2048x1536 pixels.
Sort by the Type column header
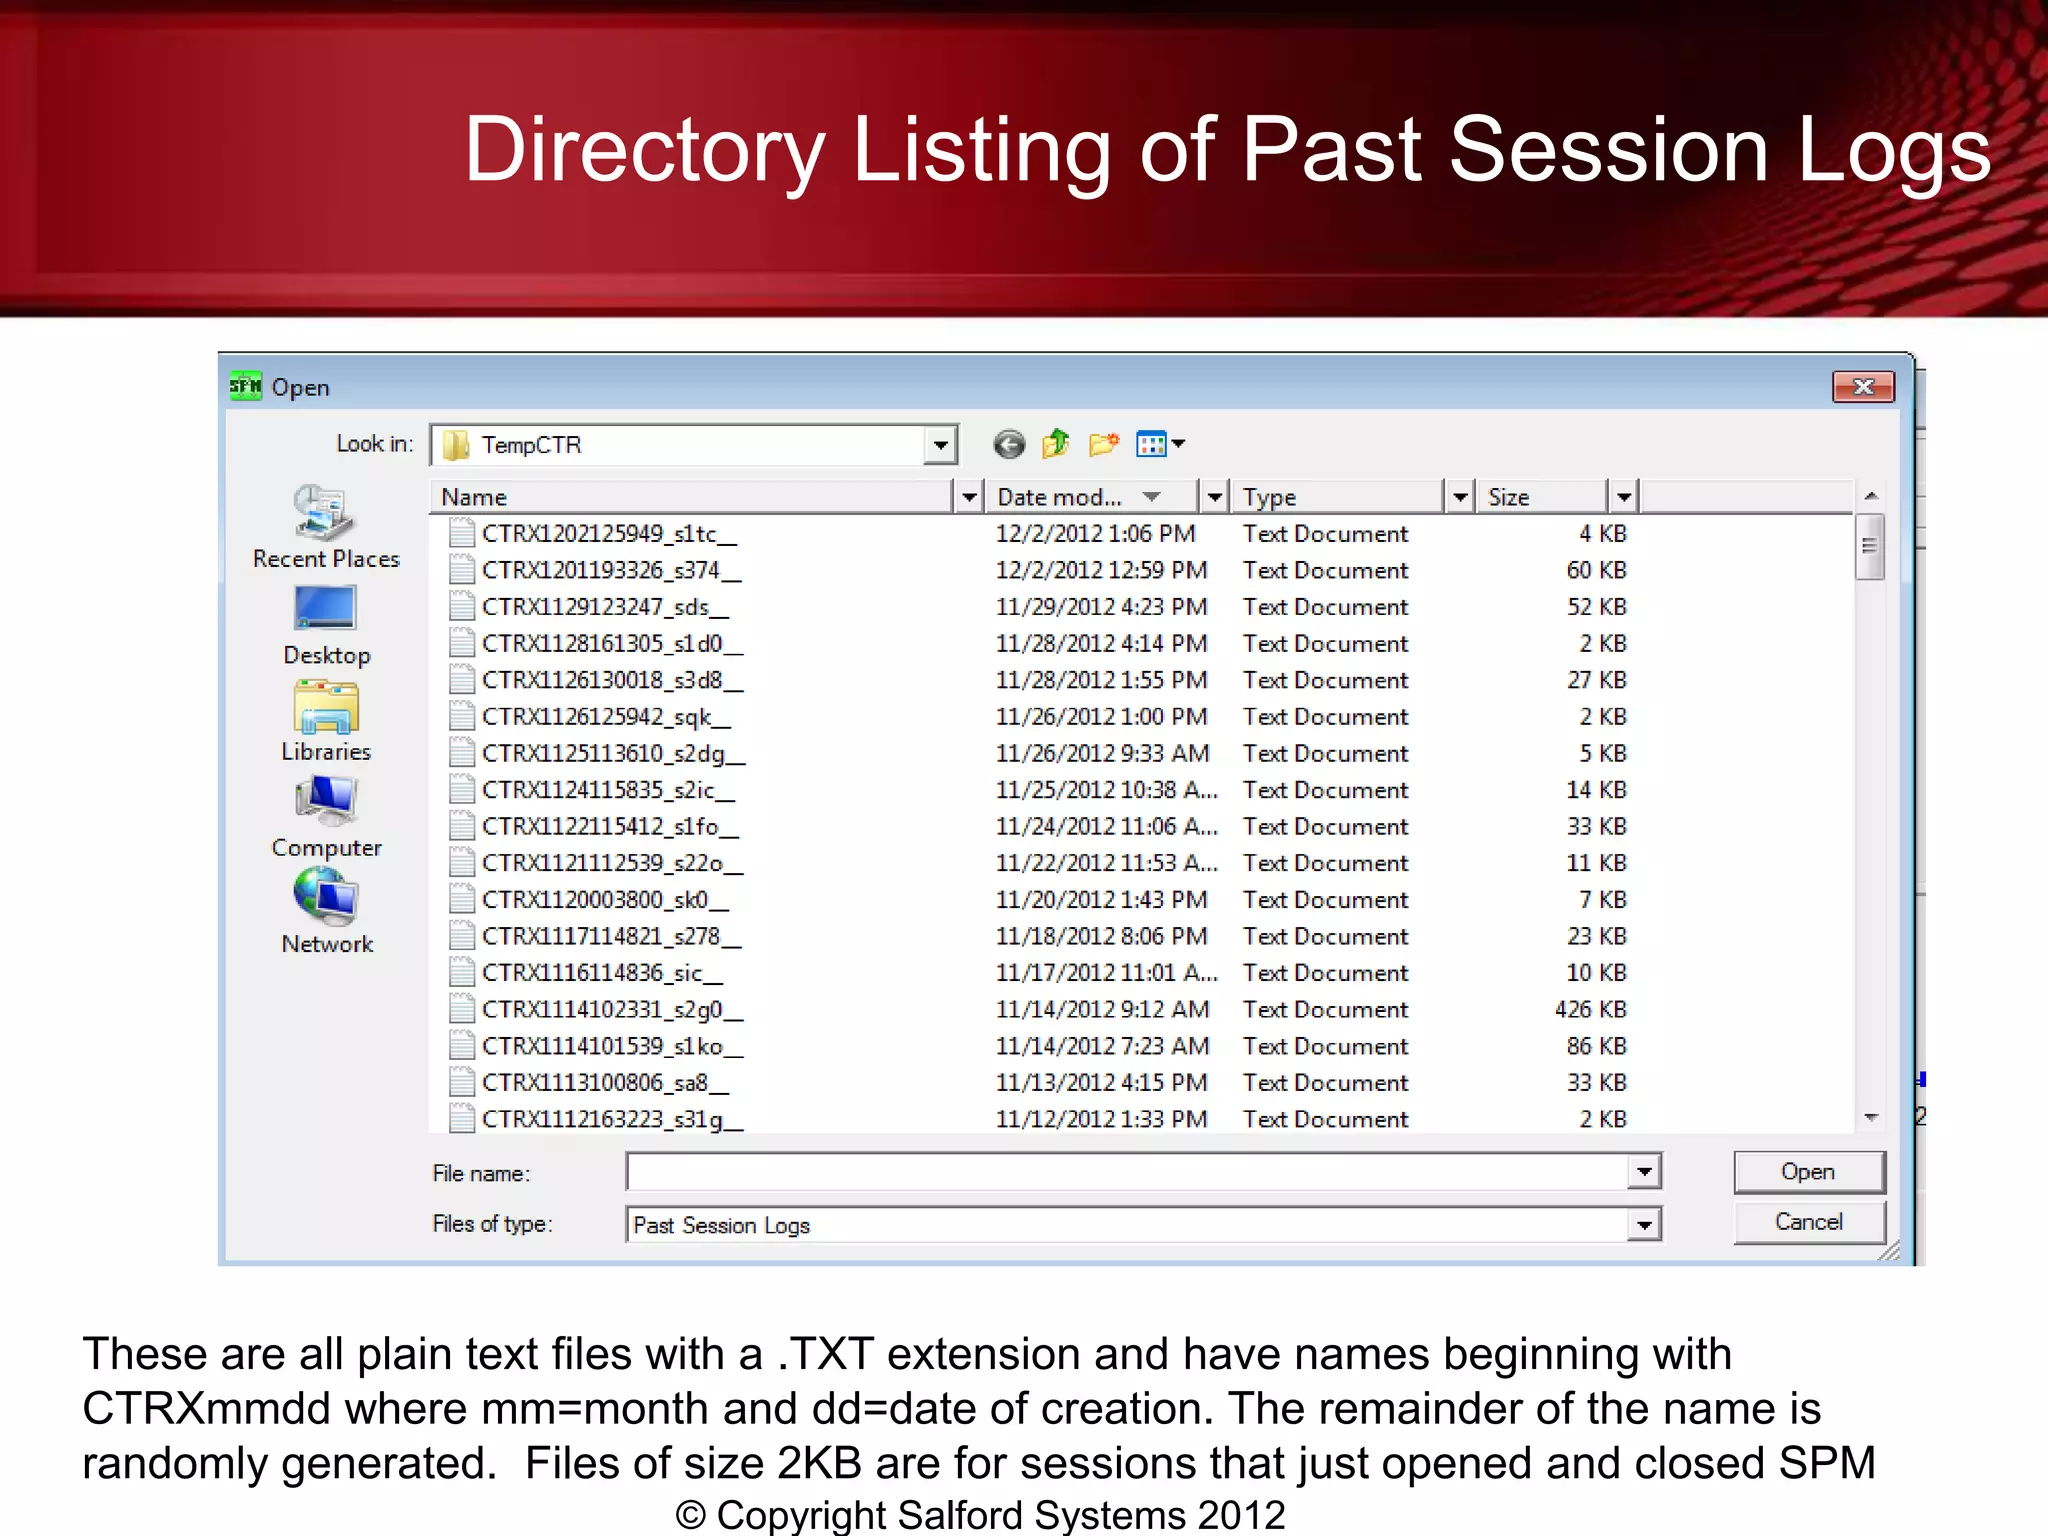click(x=1339, y=496)
